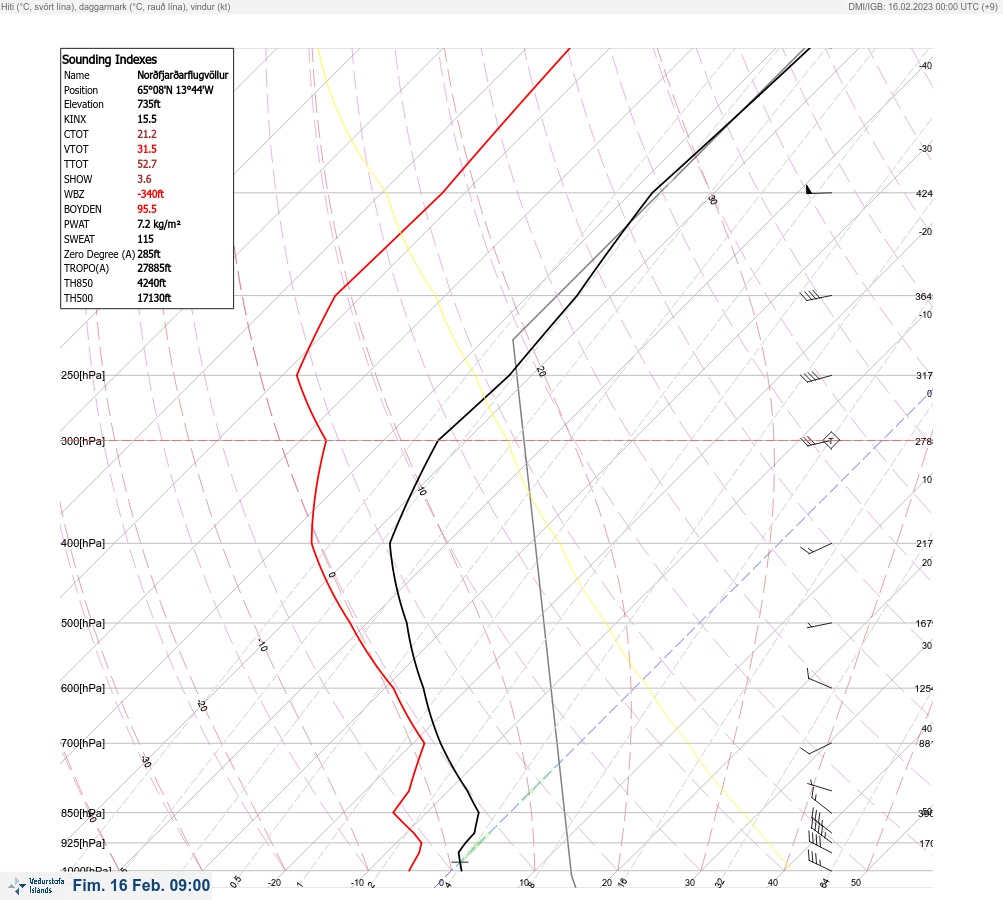Select the wind barb at the 500 hPa level
The height and width of the screenshot is (900, 1003).
[819, 624]
